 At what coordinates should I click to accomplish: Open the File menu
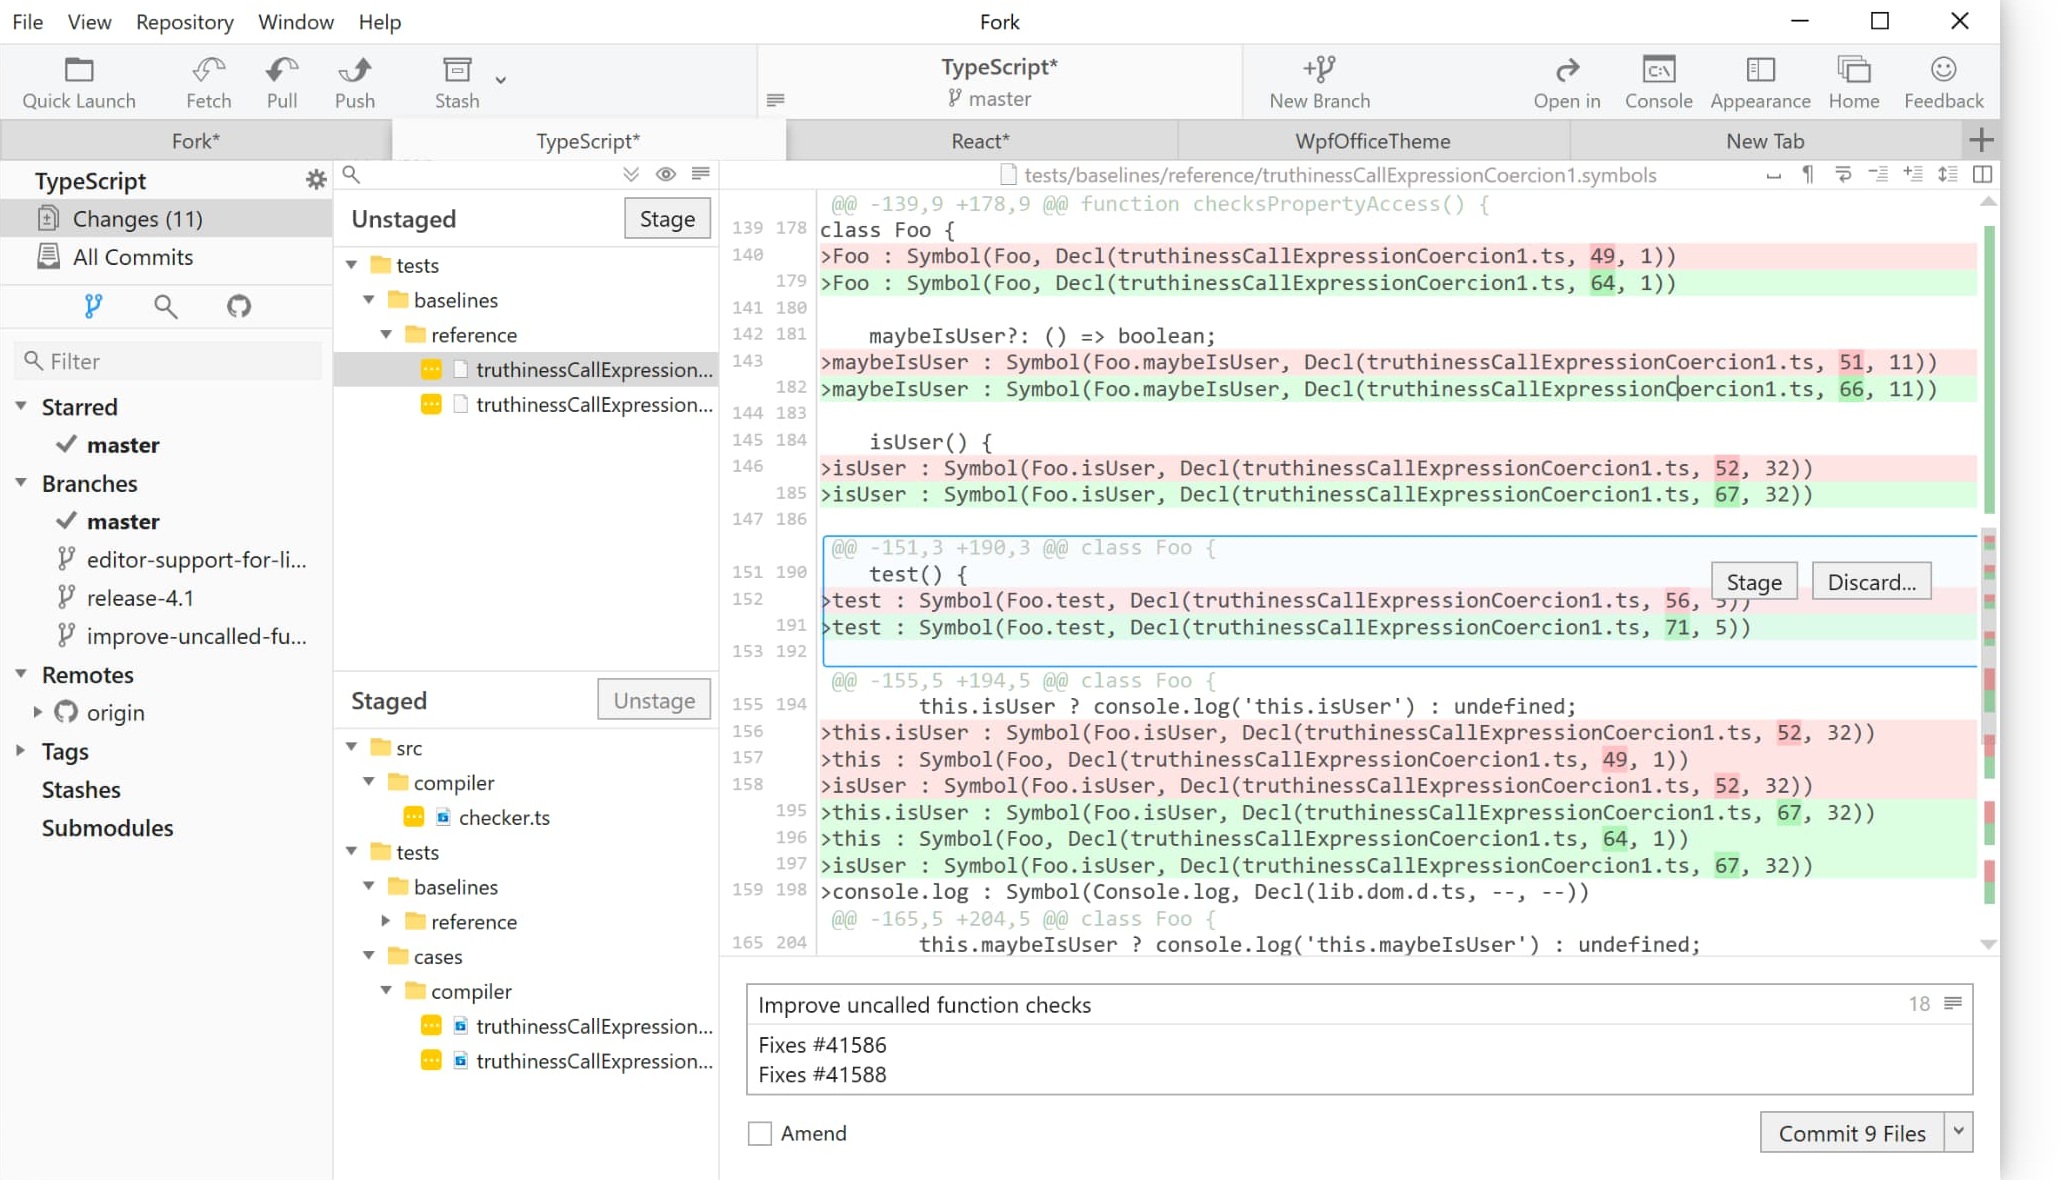pyautogui.click(x=27, y=21)
